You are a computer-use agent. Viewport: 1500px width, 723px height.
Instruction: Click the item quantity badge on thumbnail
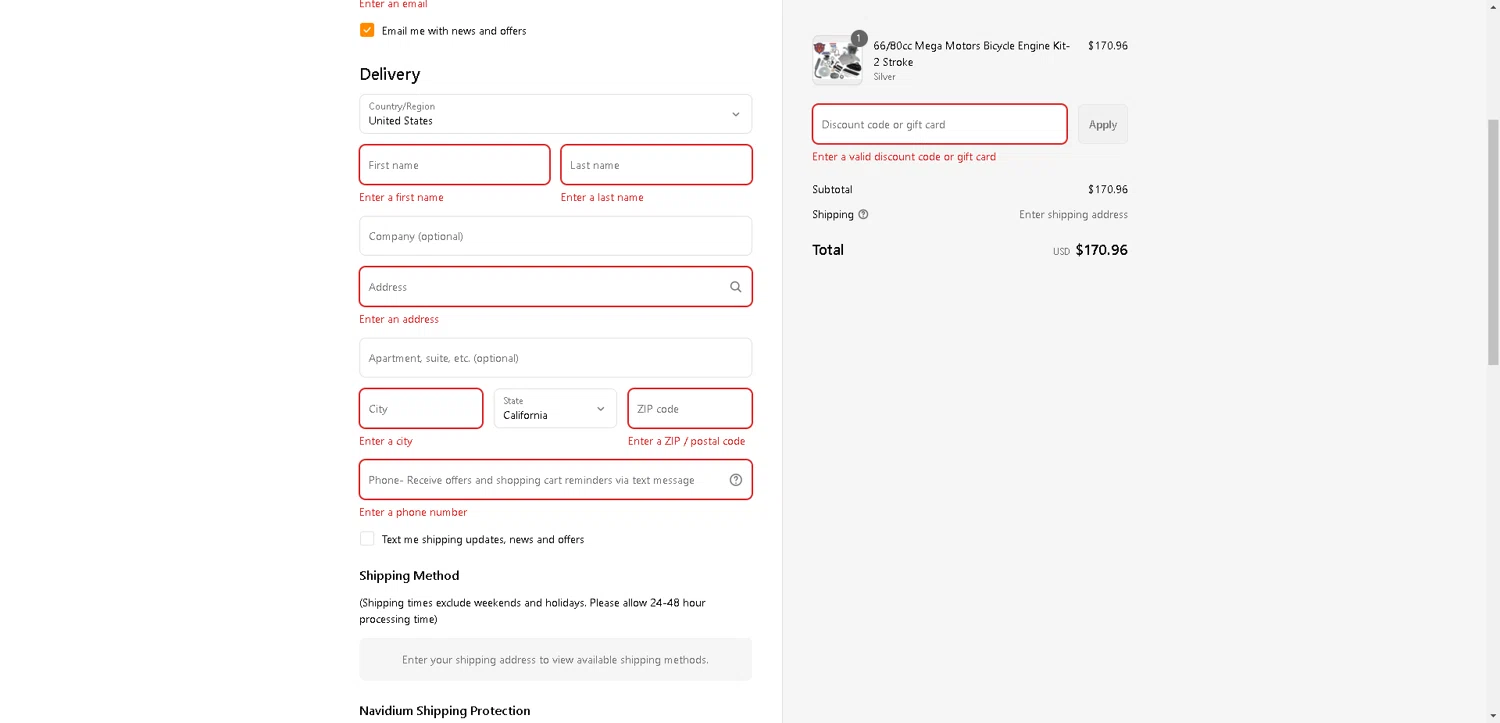[x=859, y=38]
